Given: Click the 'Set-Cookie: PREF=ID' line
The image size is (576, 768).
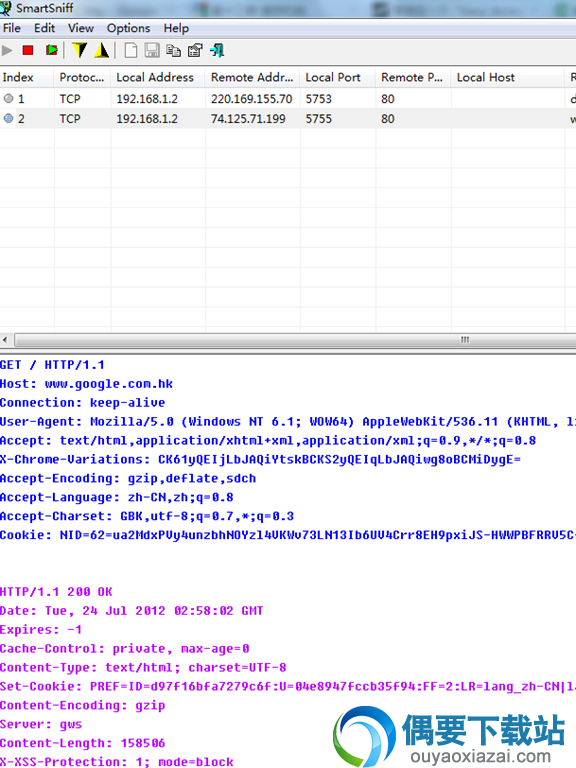Looking at the screenshot, I should point(288,687).
